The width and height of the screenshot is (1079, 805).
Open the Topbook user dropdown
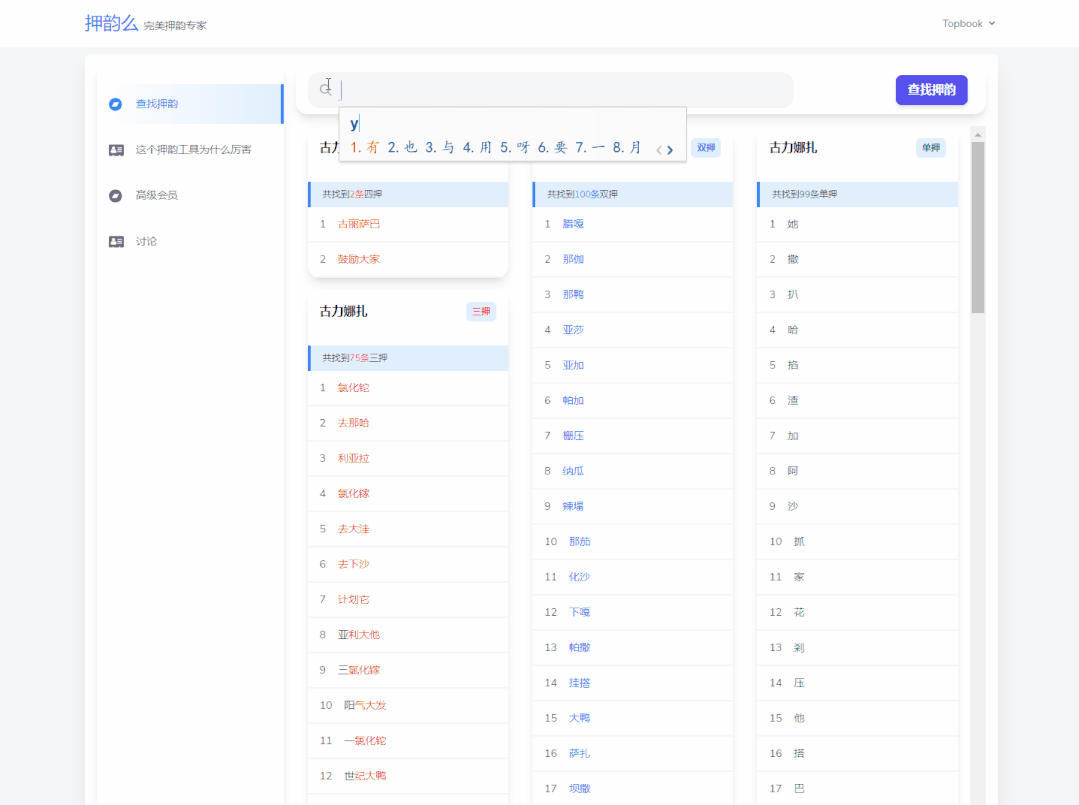[x=968, y=23]
